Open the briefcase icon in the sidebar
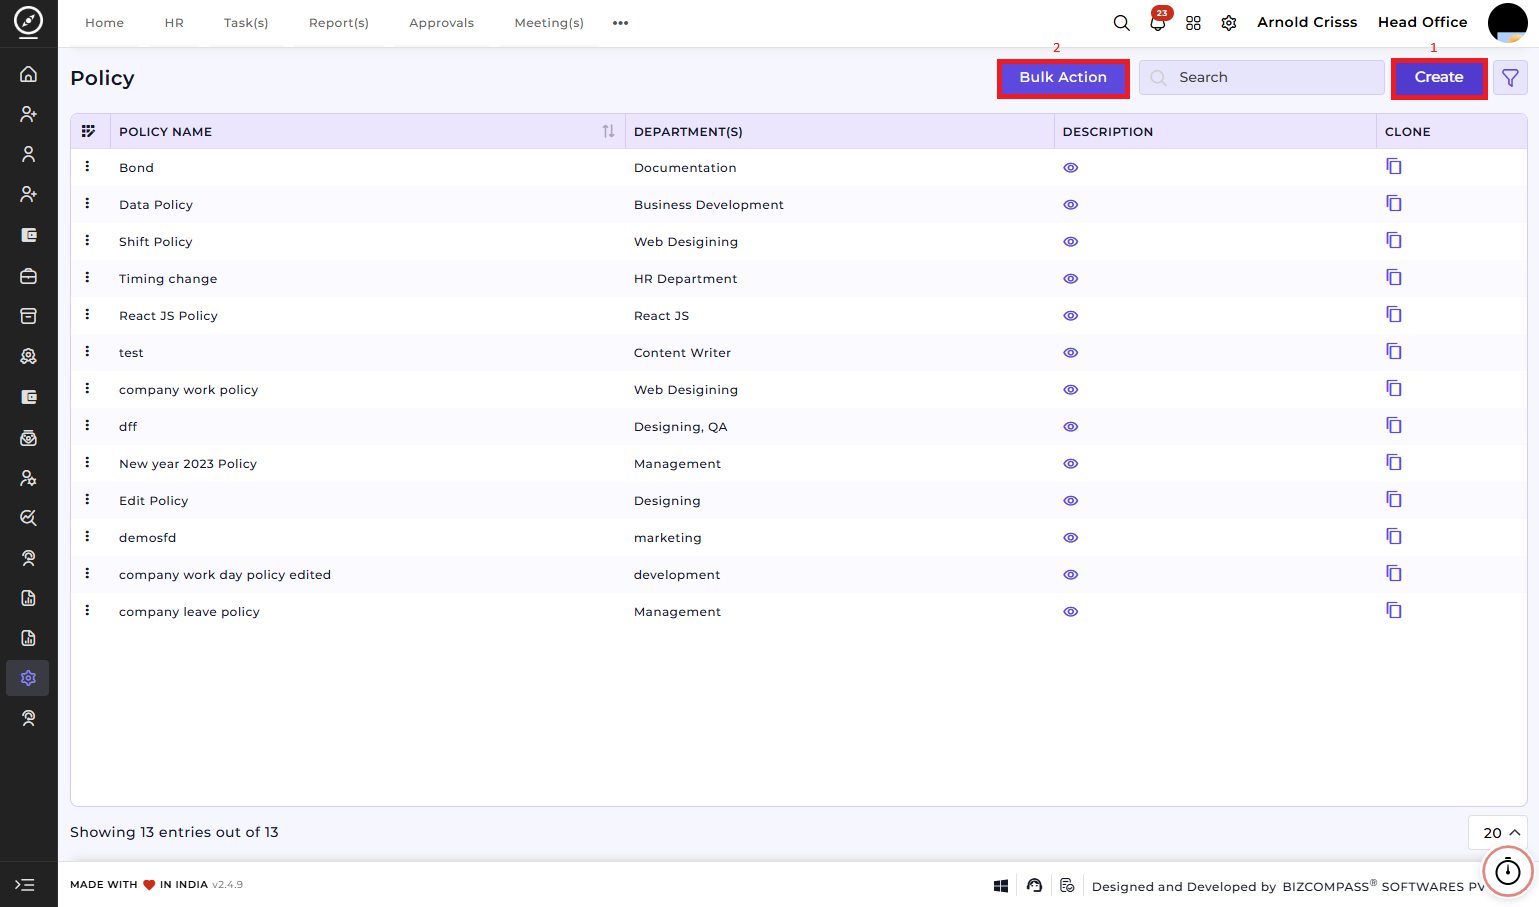The image size is (1539, 907). (x=28, y=276)
